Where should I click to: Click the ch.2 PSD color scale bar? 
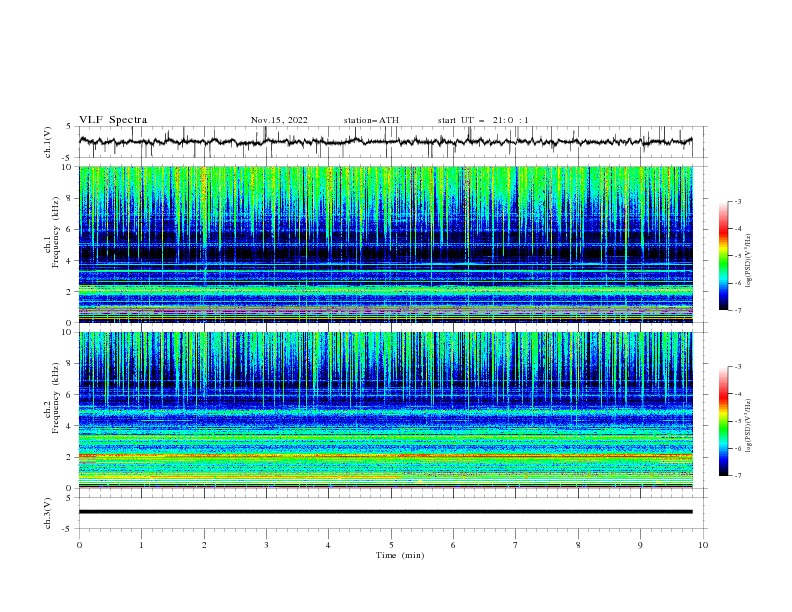[x=723, y=421]
